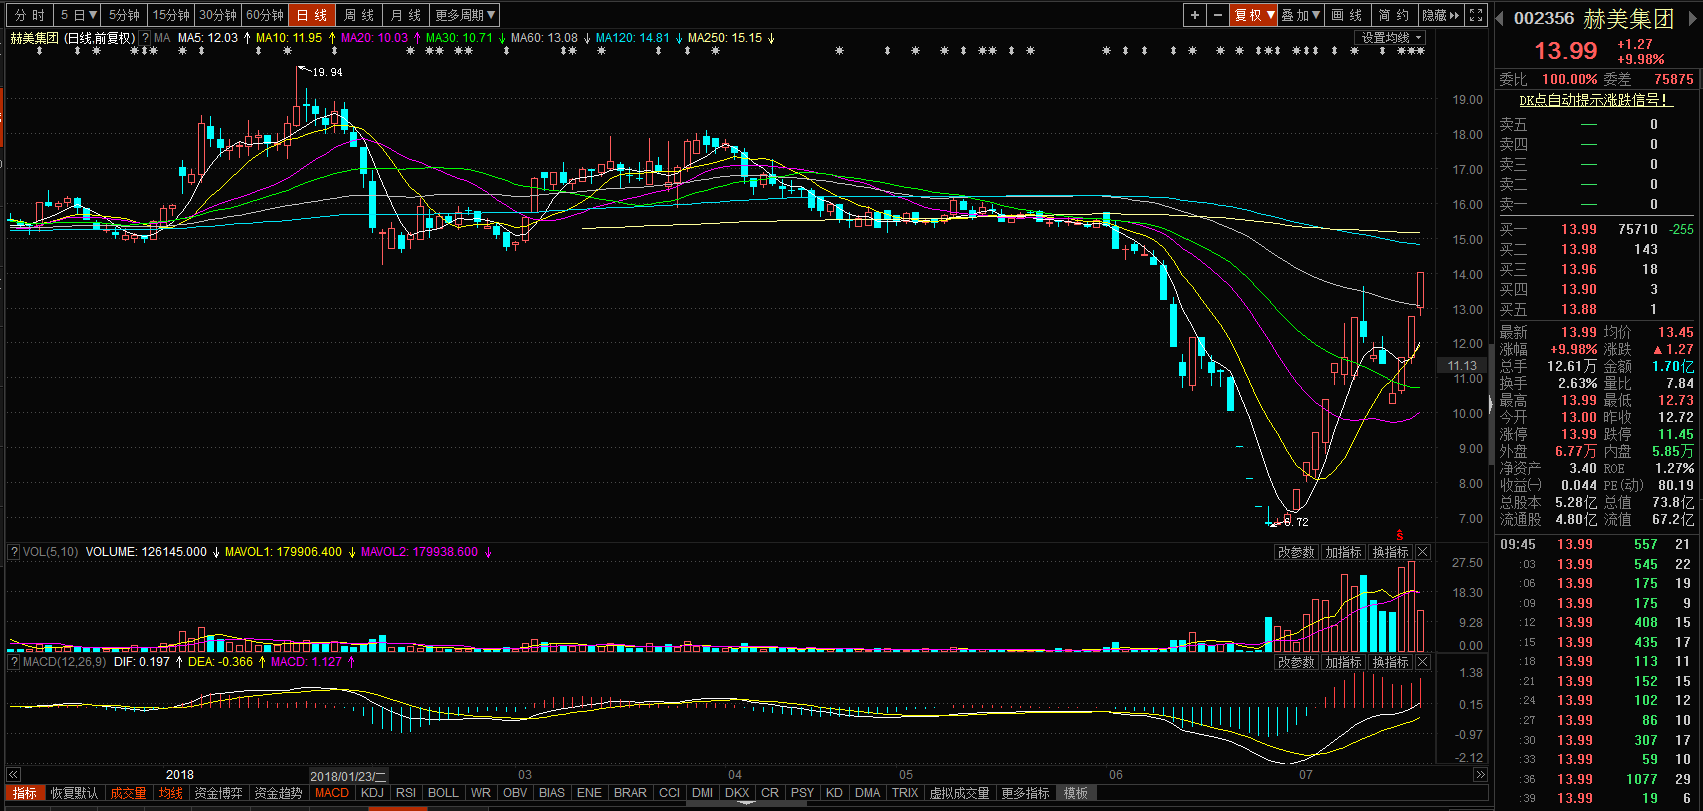Viewport: 1703px width, 811px height.
Task: Click the 2018/01/23 date marker
Action: 347,776
